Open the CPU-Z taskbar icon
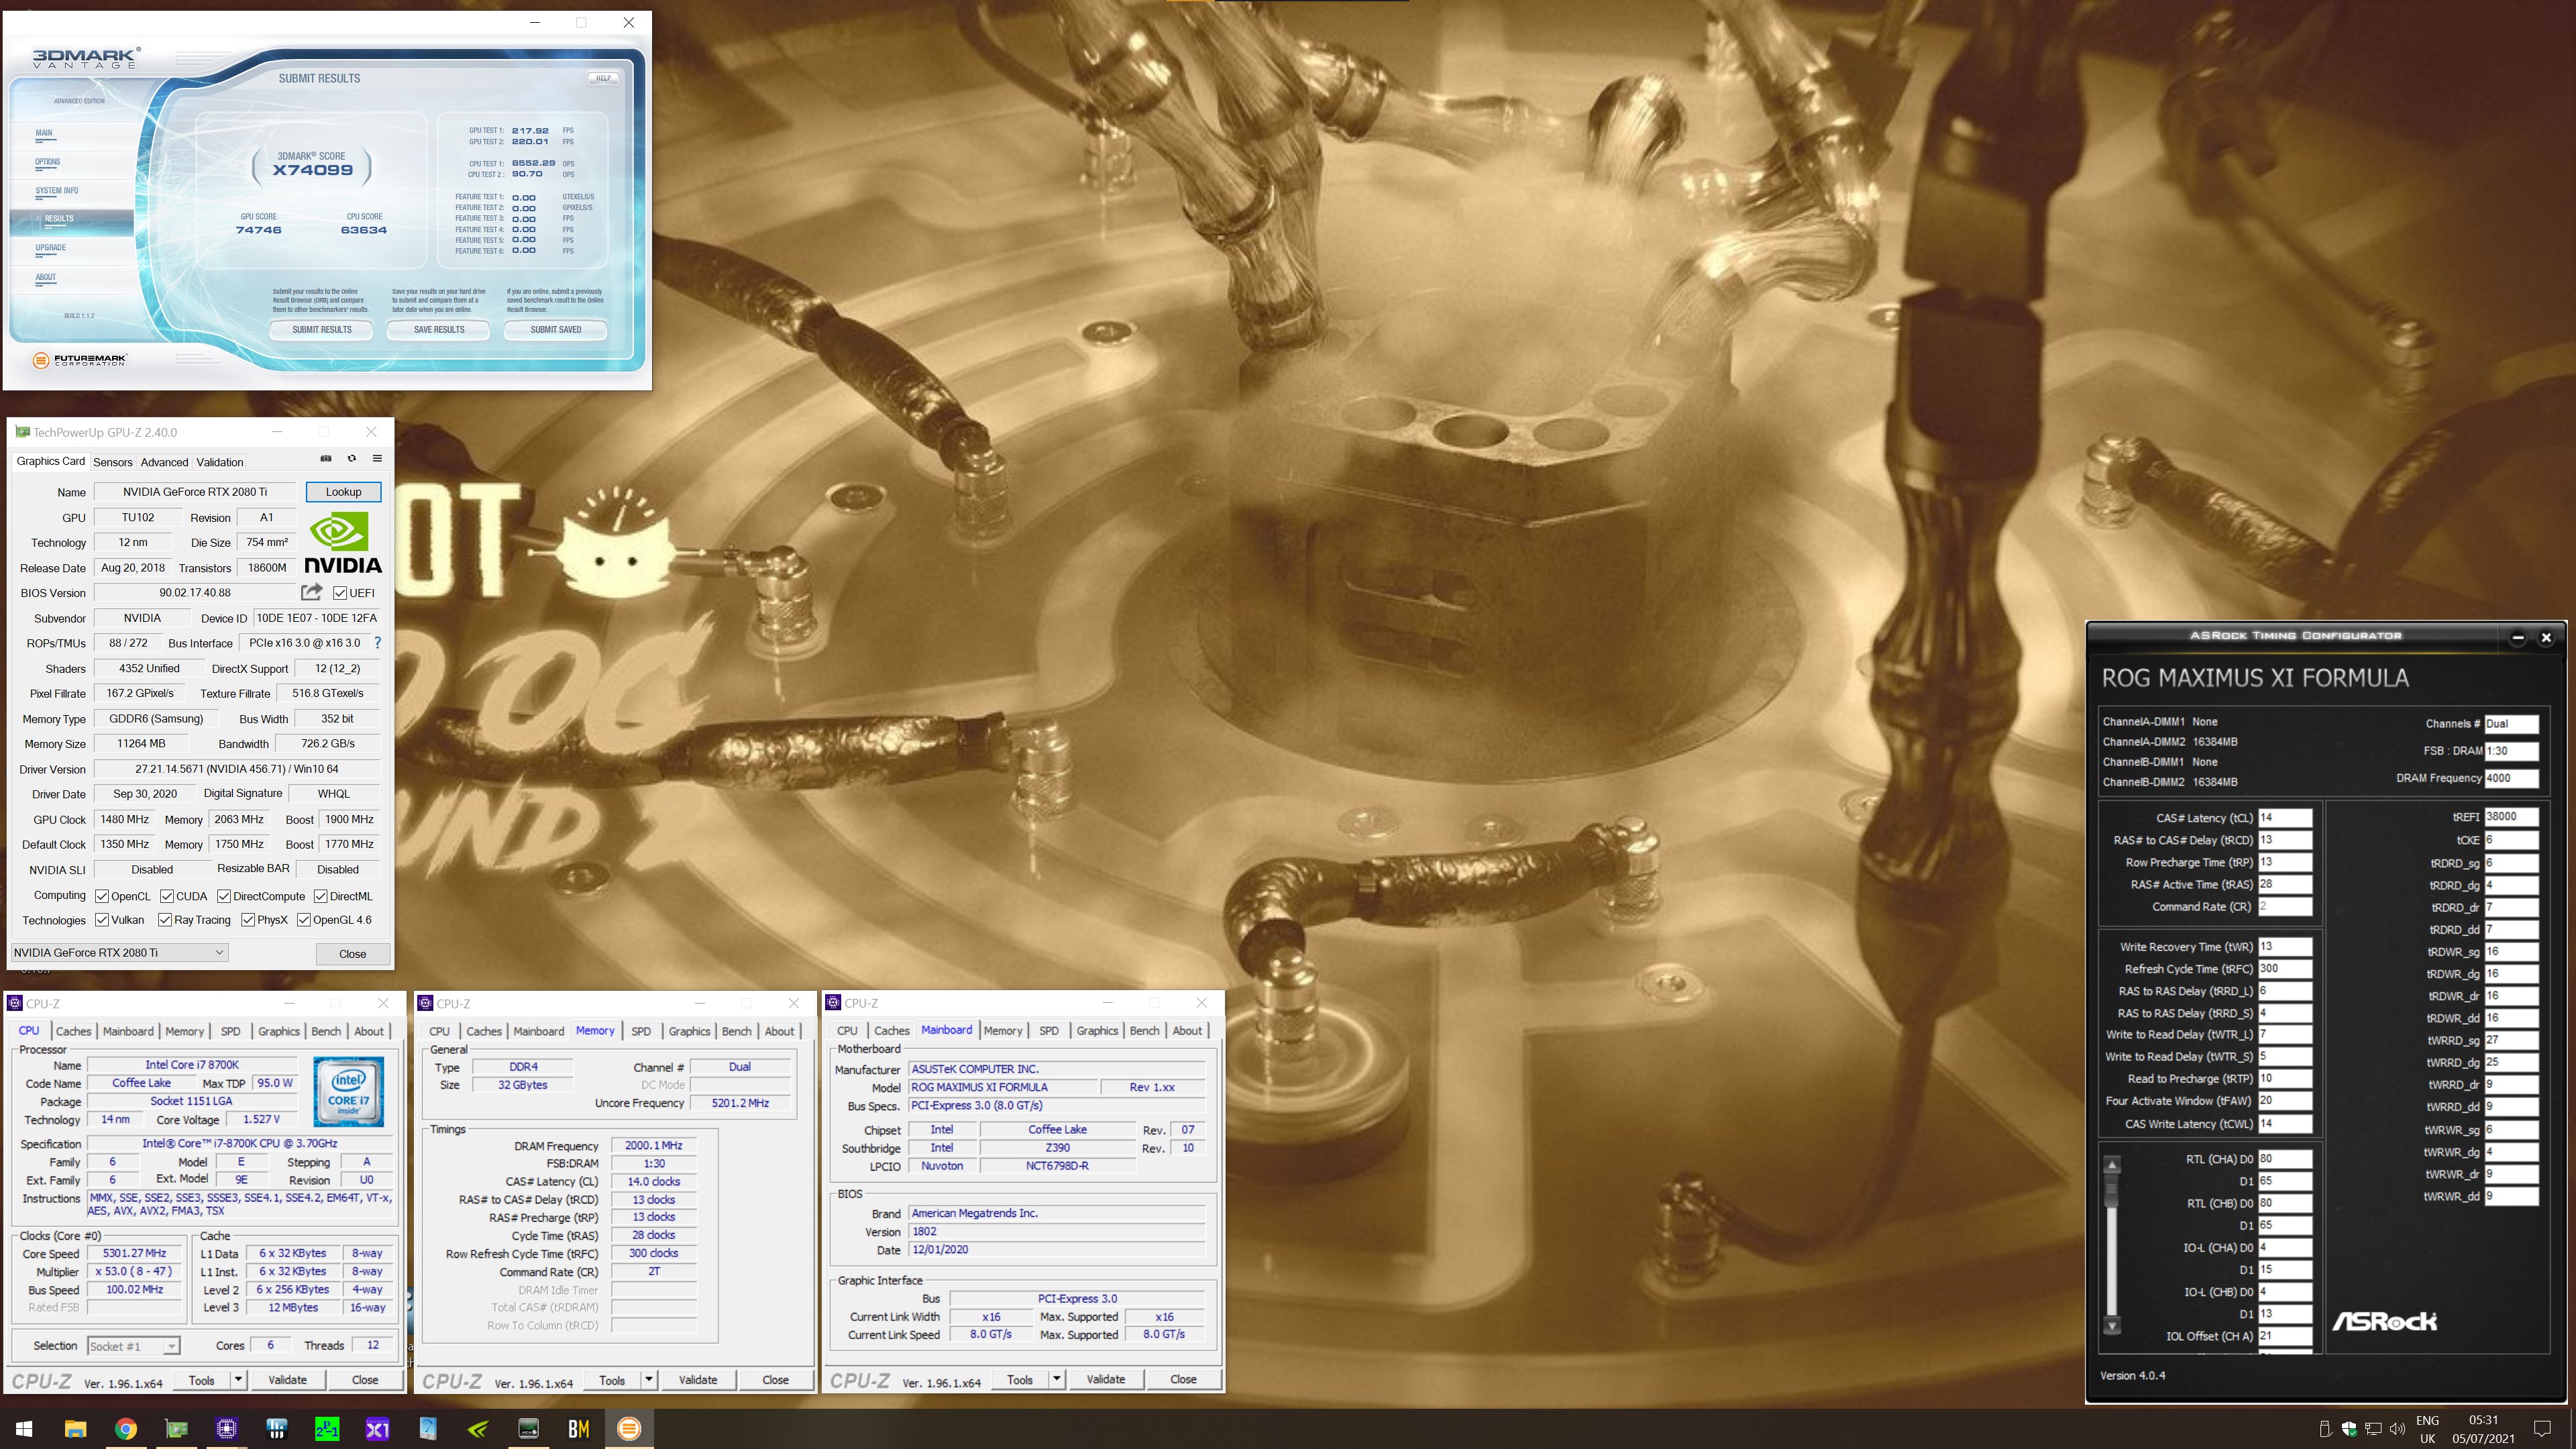The width and height of the screenshot is (2576, 1449). click(x=226, y=1429)
